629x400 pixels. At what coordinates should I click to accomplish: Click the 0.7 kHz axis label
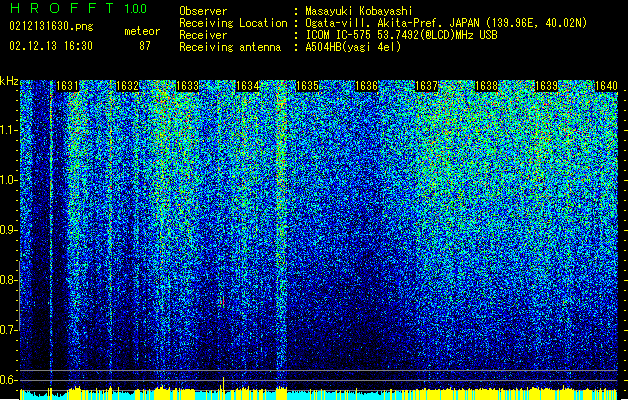point(8,330)
